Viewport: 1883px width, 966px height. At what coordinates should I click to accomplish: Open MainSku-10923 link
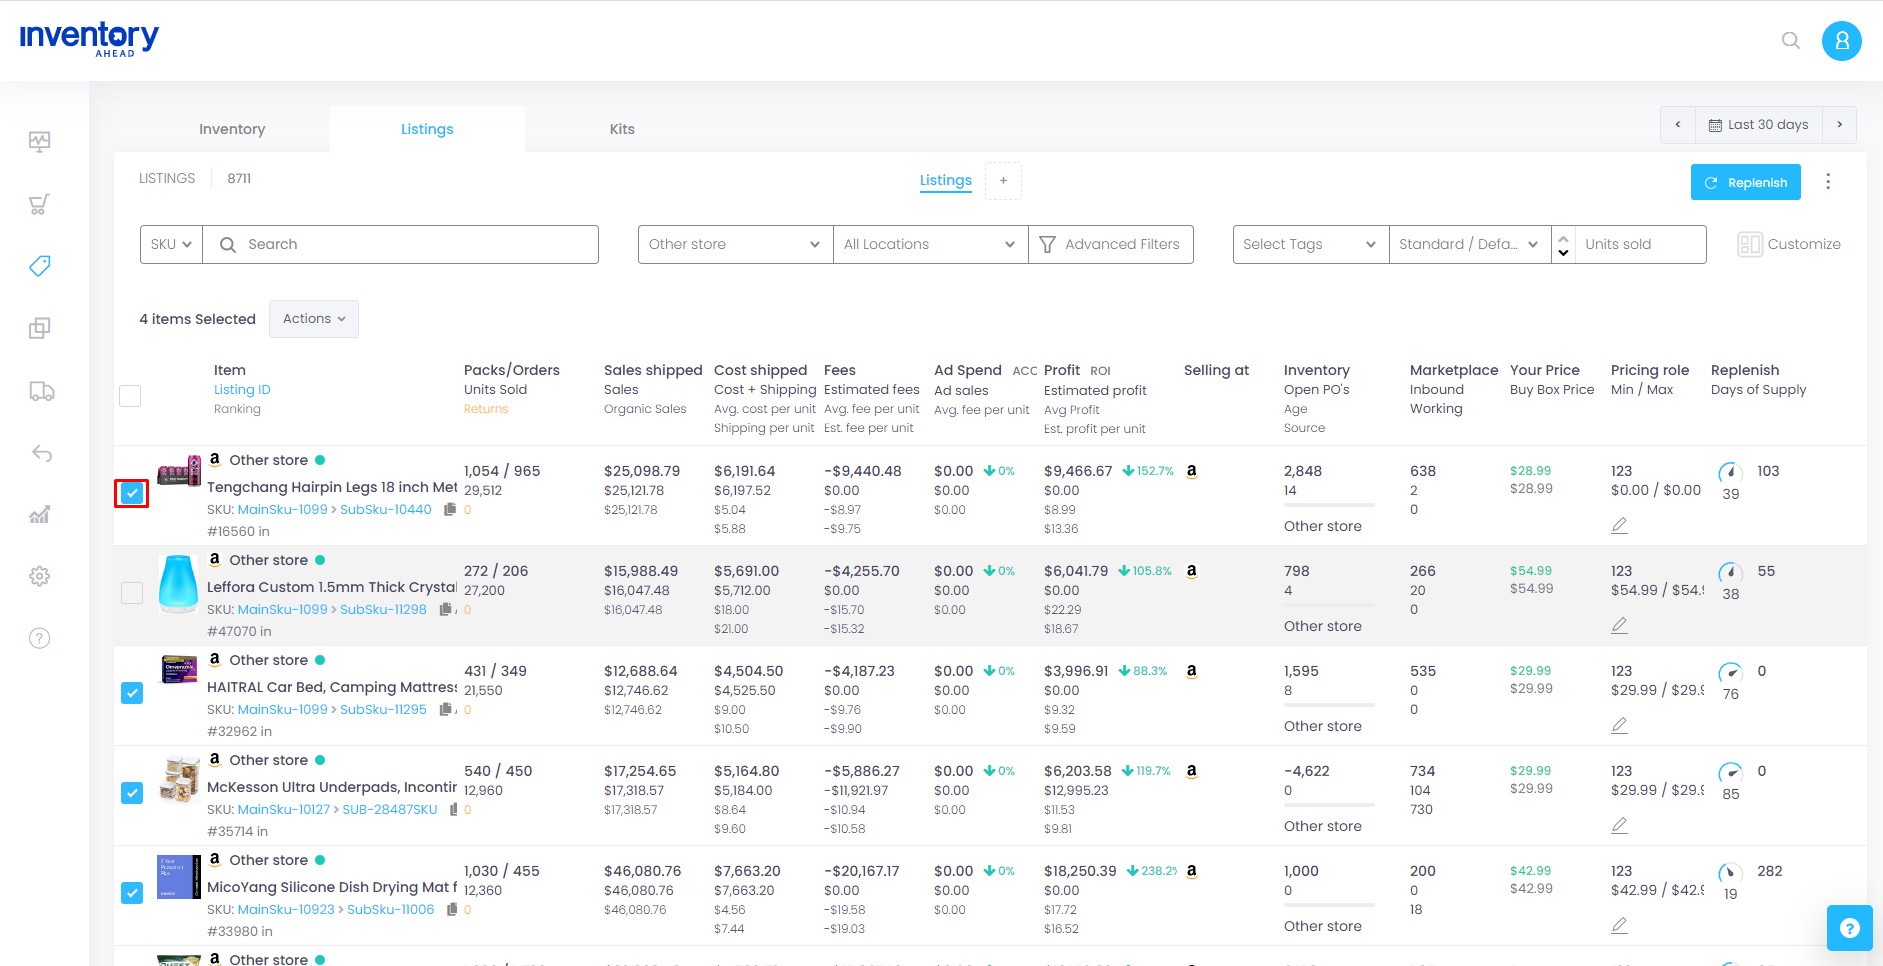[x=286, y=909]
